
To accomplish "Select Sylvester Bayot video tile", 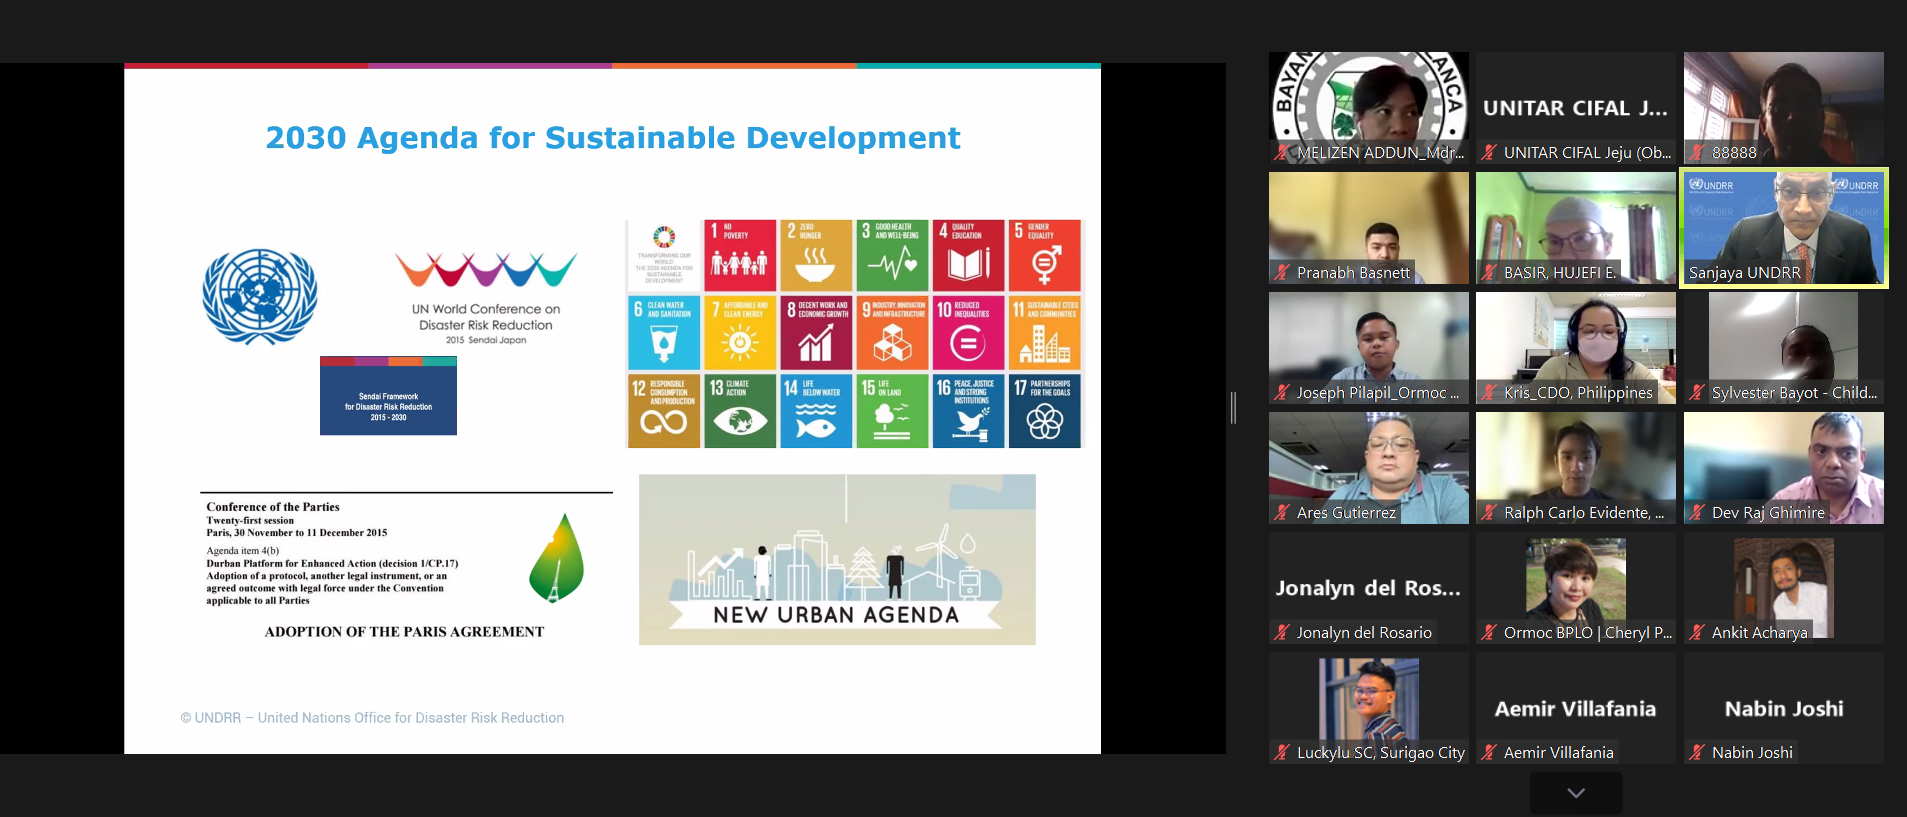I will tap(1784, 348).
